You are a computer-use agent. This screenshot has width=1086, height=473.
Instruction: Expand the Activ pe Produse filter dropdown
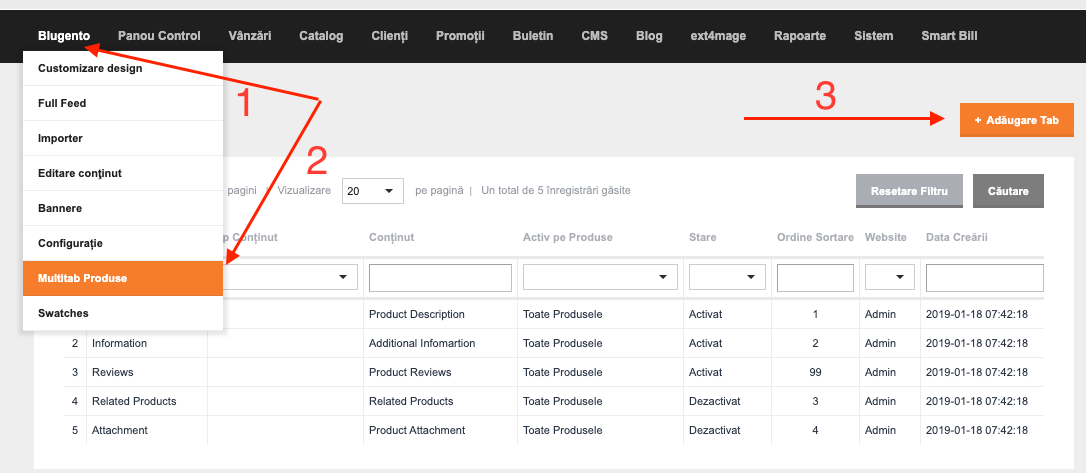click(600, 277)
